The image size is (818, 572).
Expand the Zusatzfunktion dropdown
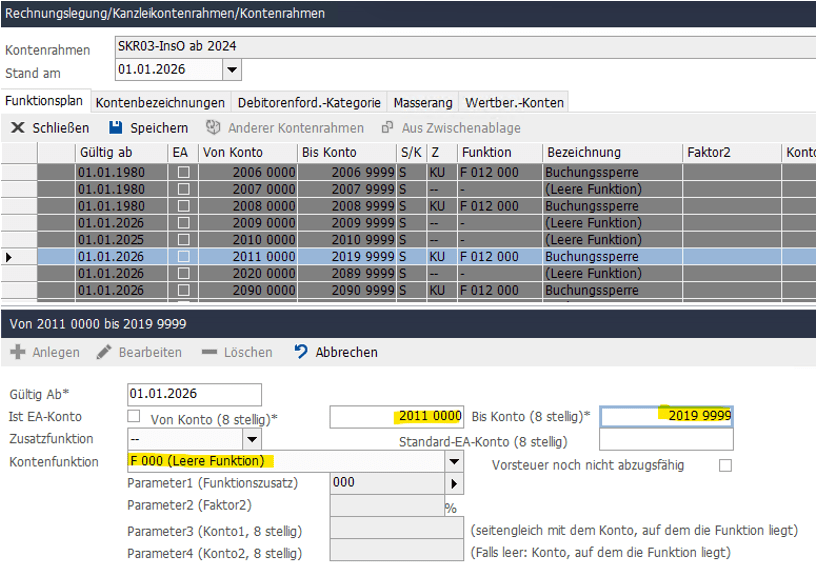(x=251, y=439)
